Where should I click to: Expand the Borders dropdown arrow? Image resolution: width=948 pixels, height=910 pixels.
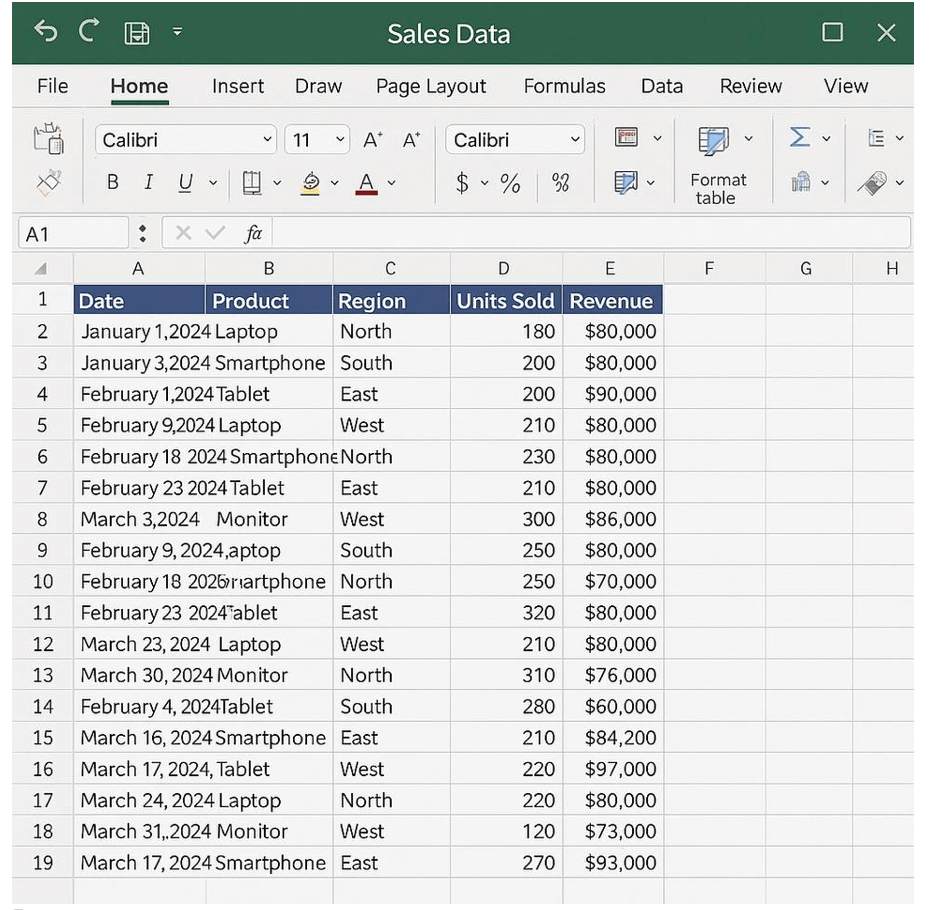coord(277,183)
